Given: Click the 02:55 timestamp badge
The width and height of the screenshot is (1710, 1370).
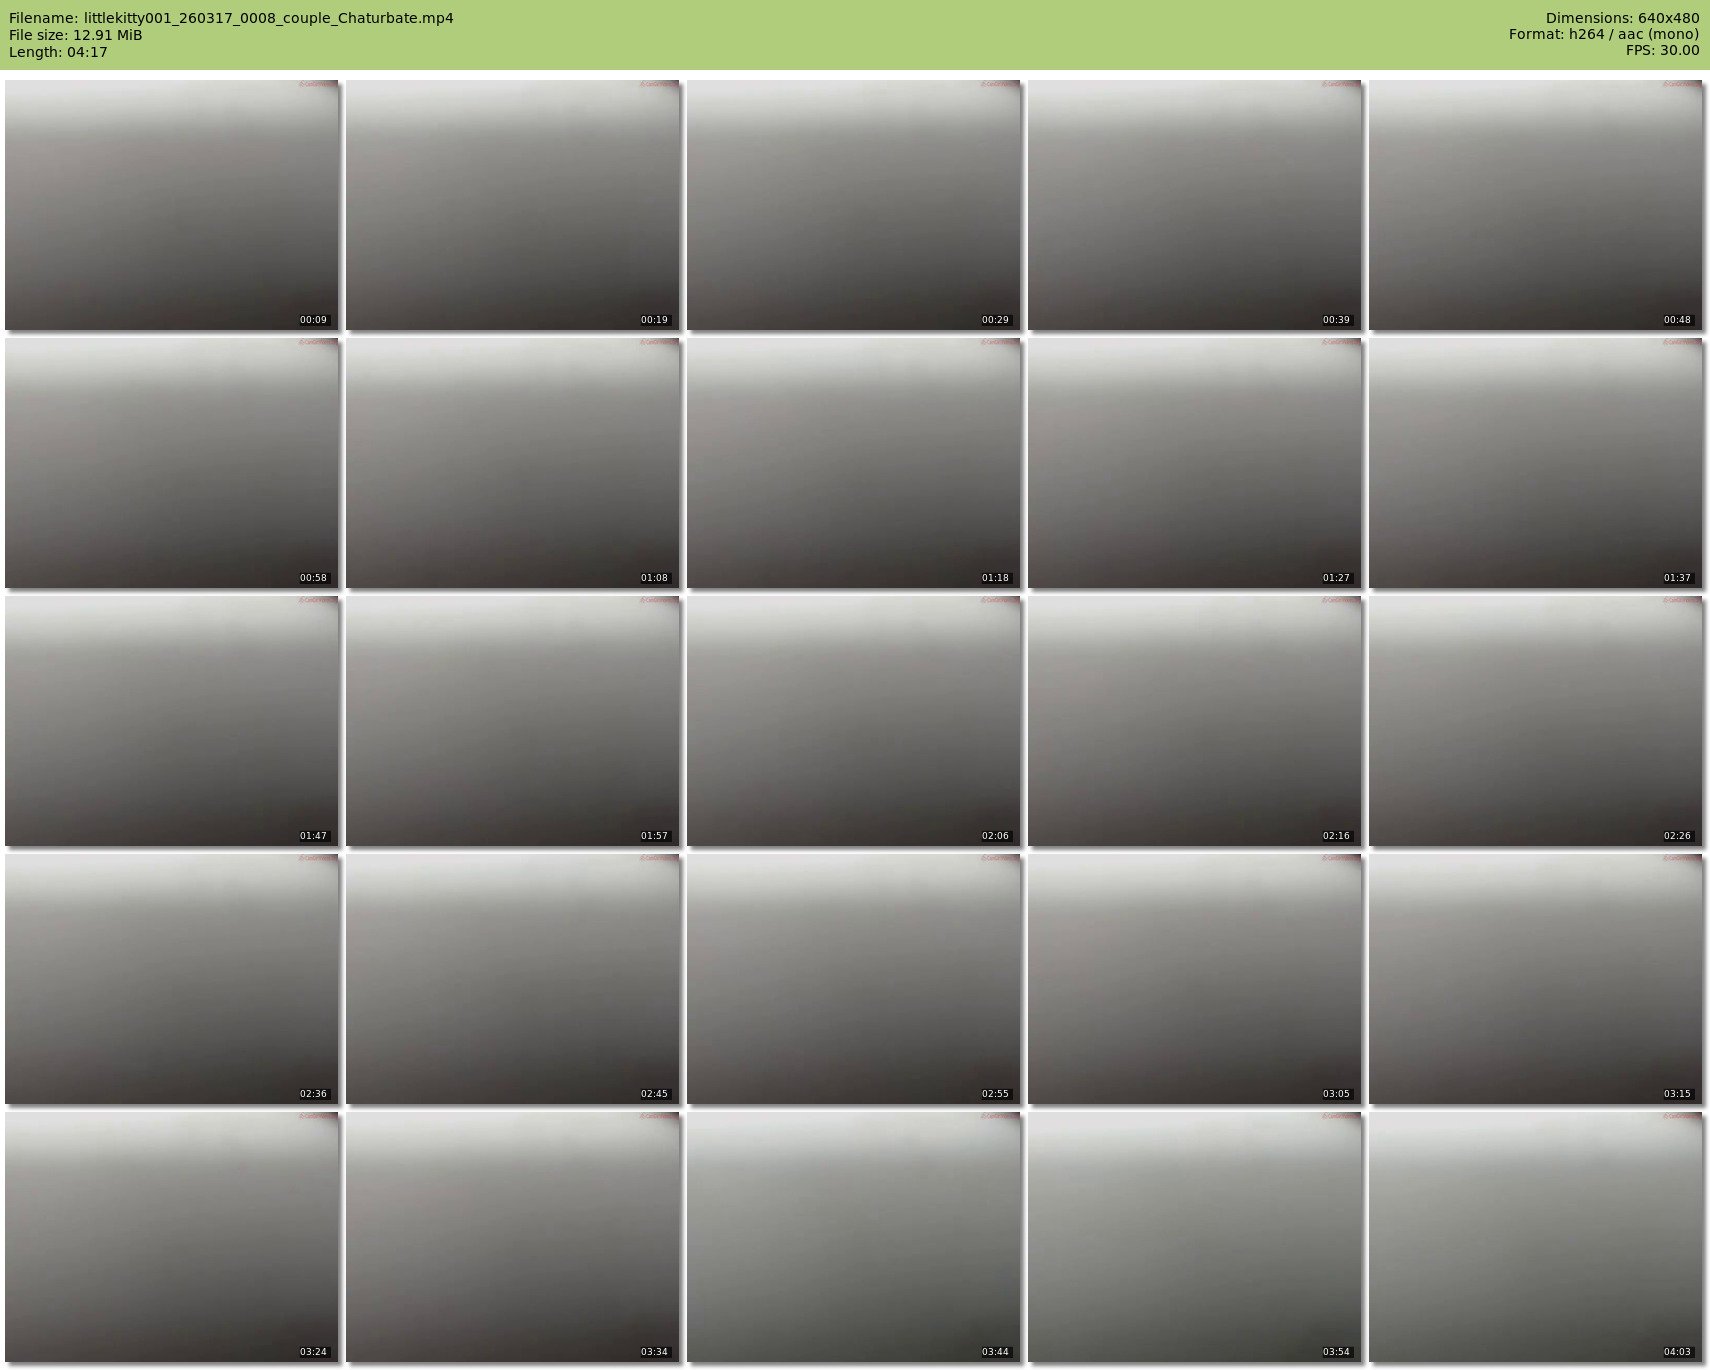Looking at the screenshot, I should 995,1094.
